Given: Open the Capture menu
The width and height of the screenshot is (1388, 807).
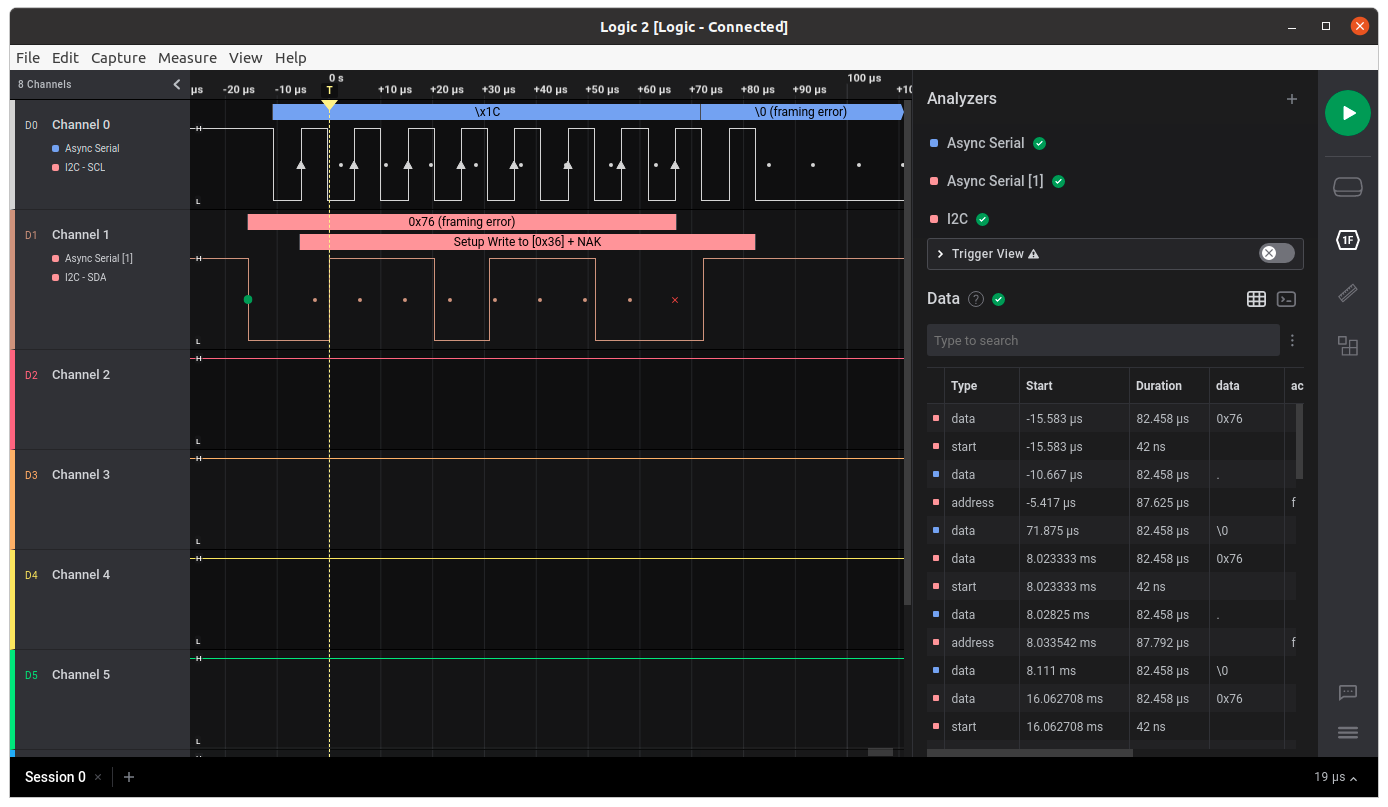Looking at the screenshot, I should [118, 58].
